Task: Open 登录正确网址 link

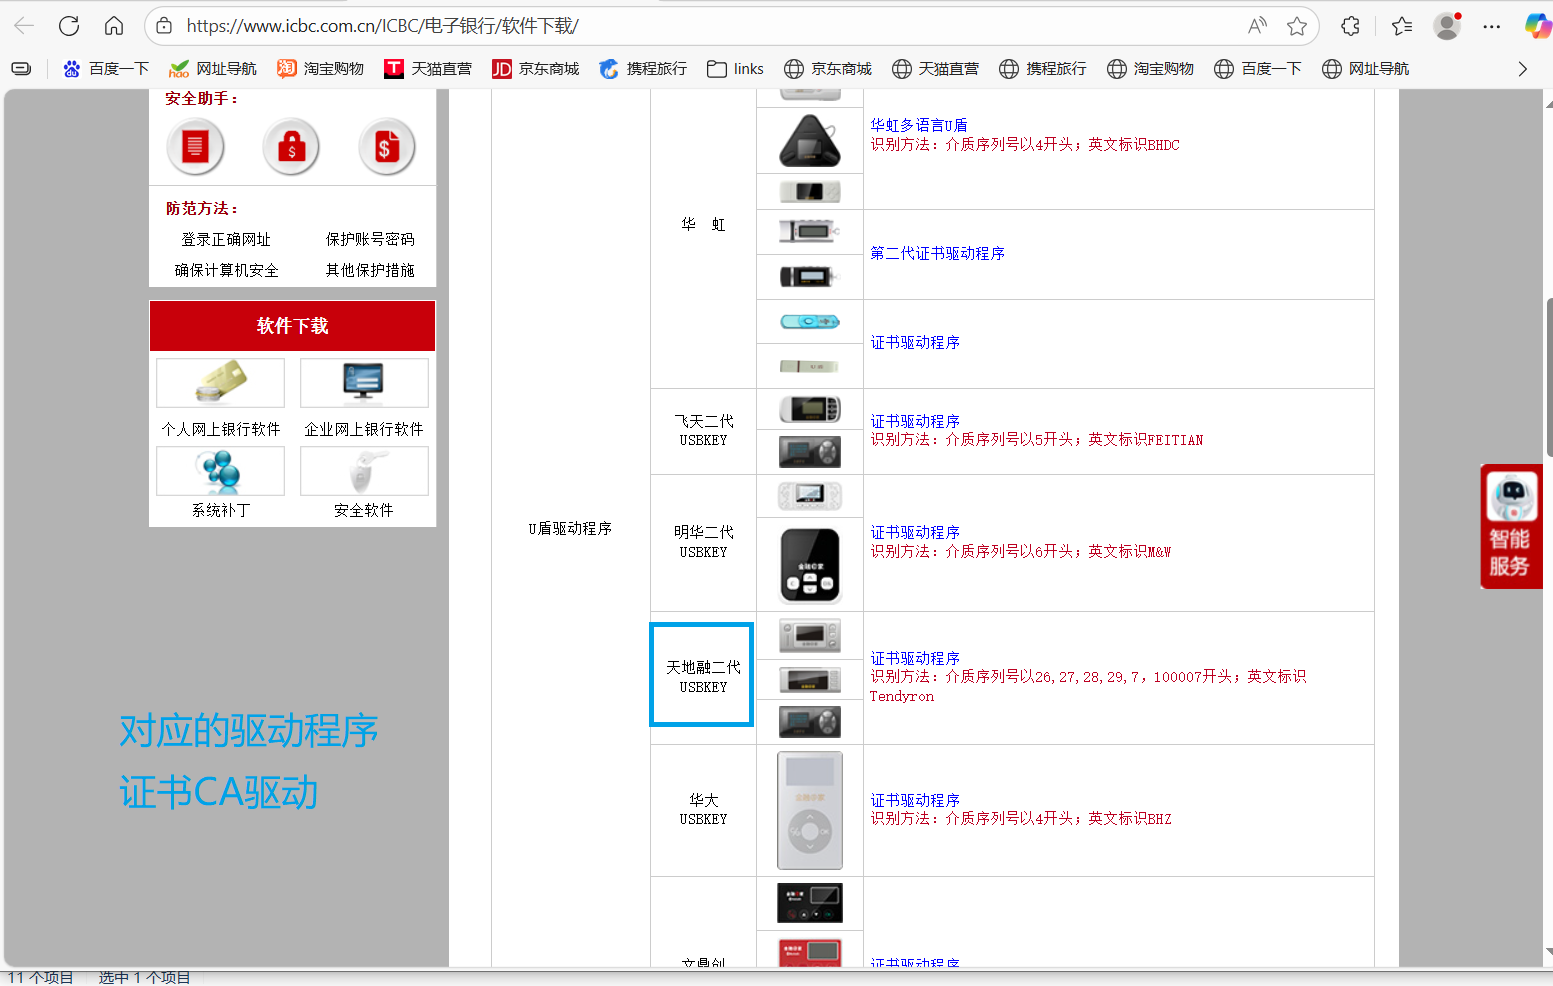Action: [226, 240]
